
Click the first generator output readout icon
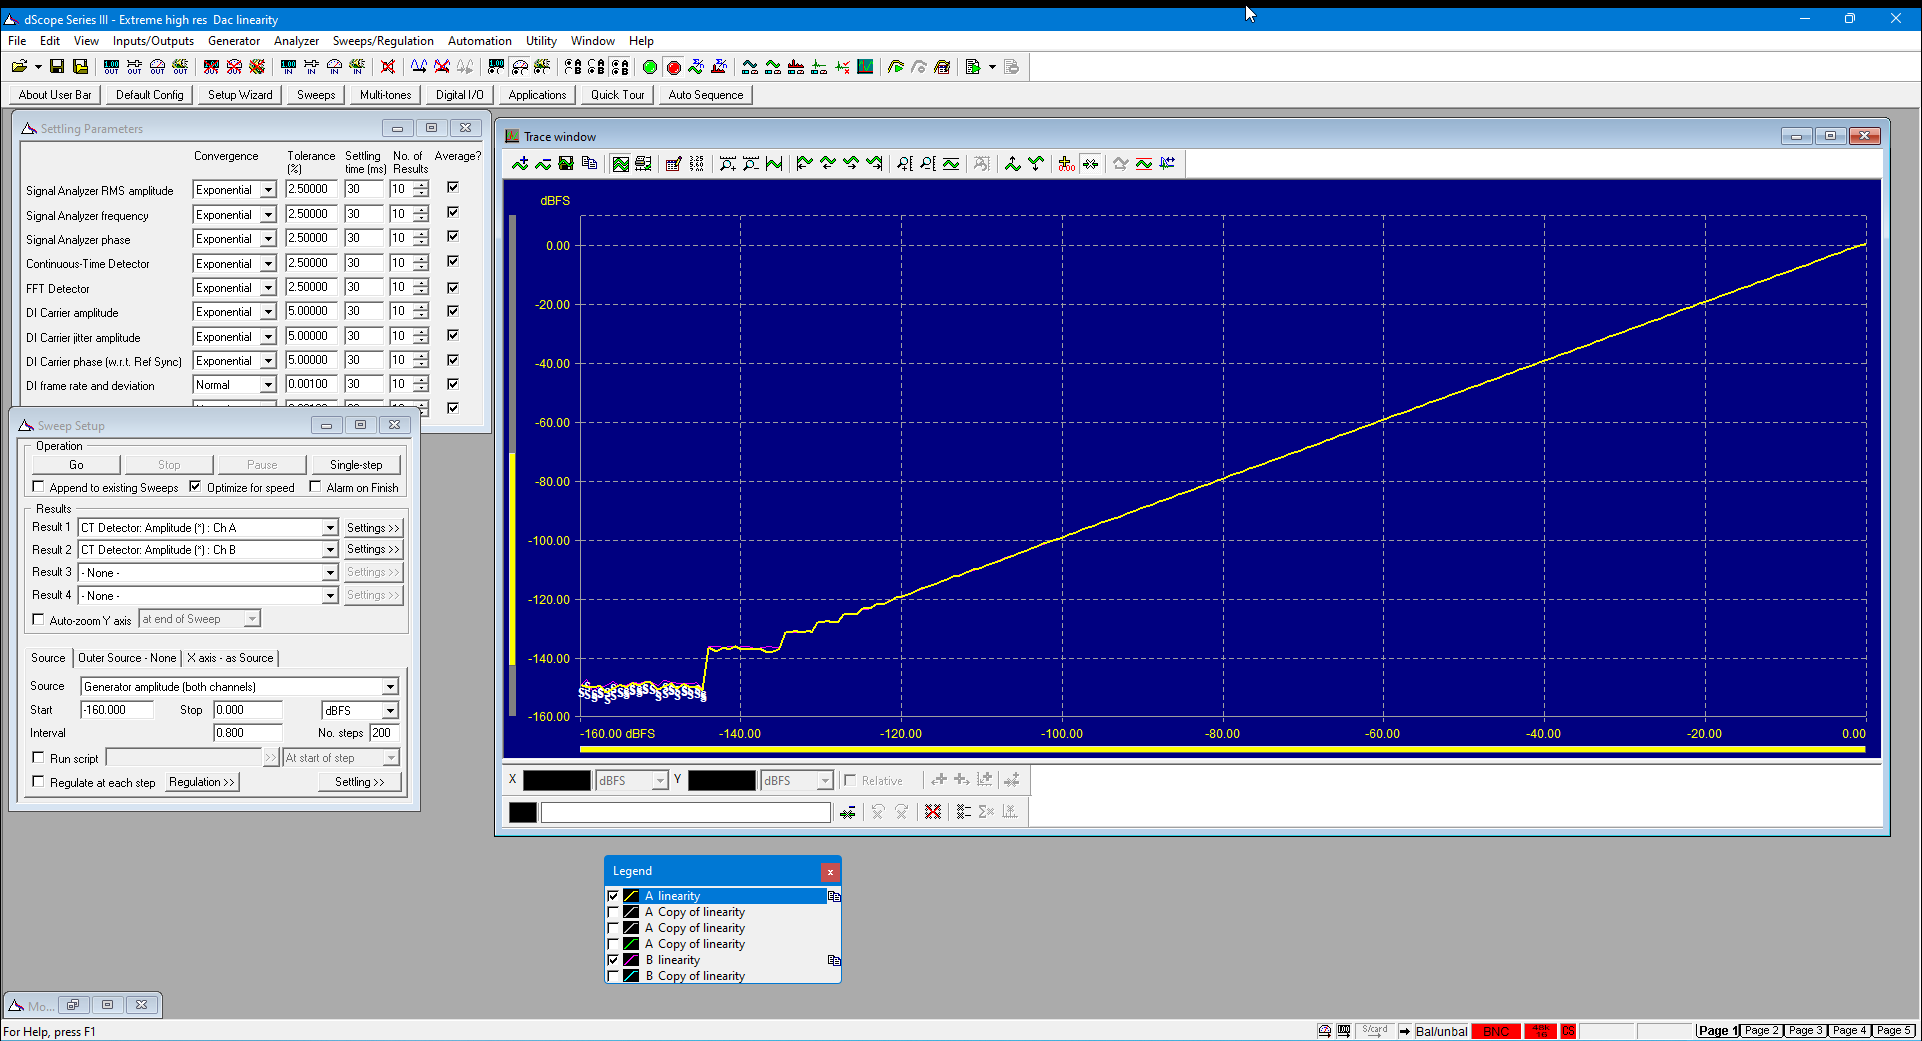tap(111, 67)
